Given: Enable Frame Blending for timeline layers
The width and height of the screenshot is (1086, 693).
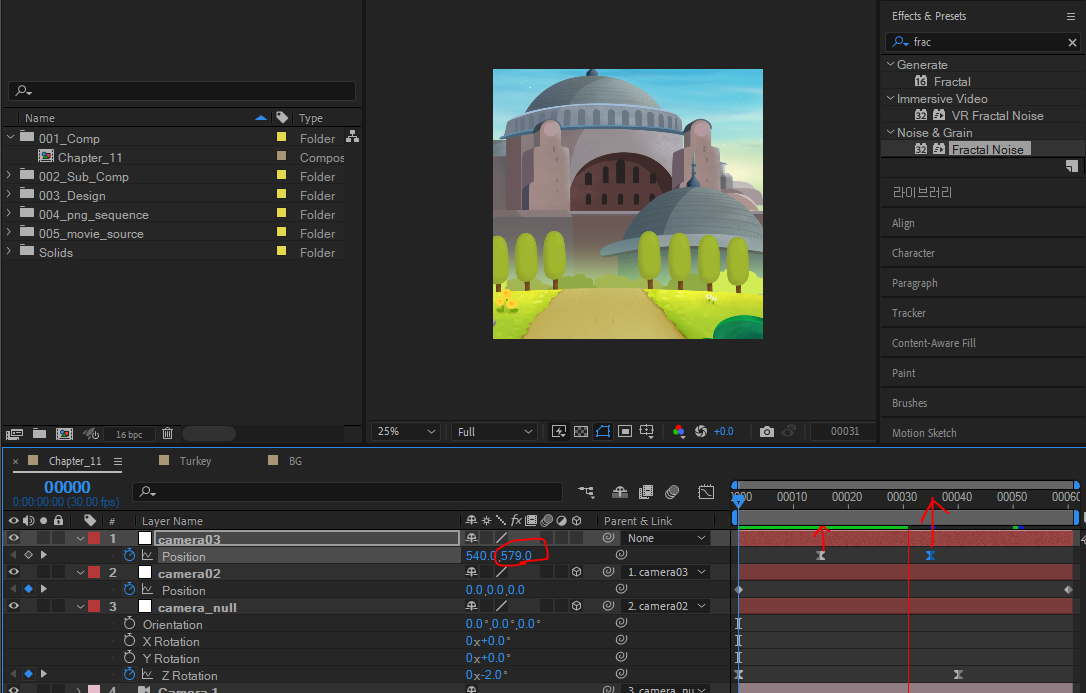Looking at the screenshot, I should point(646,492).
